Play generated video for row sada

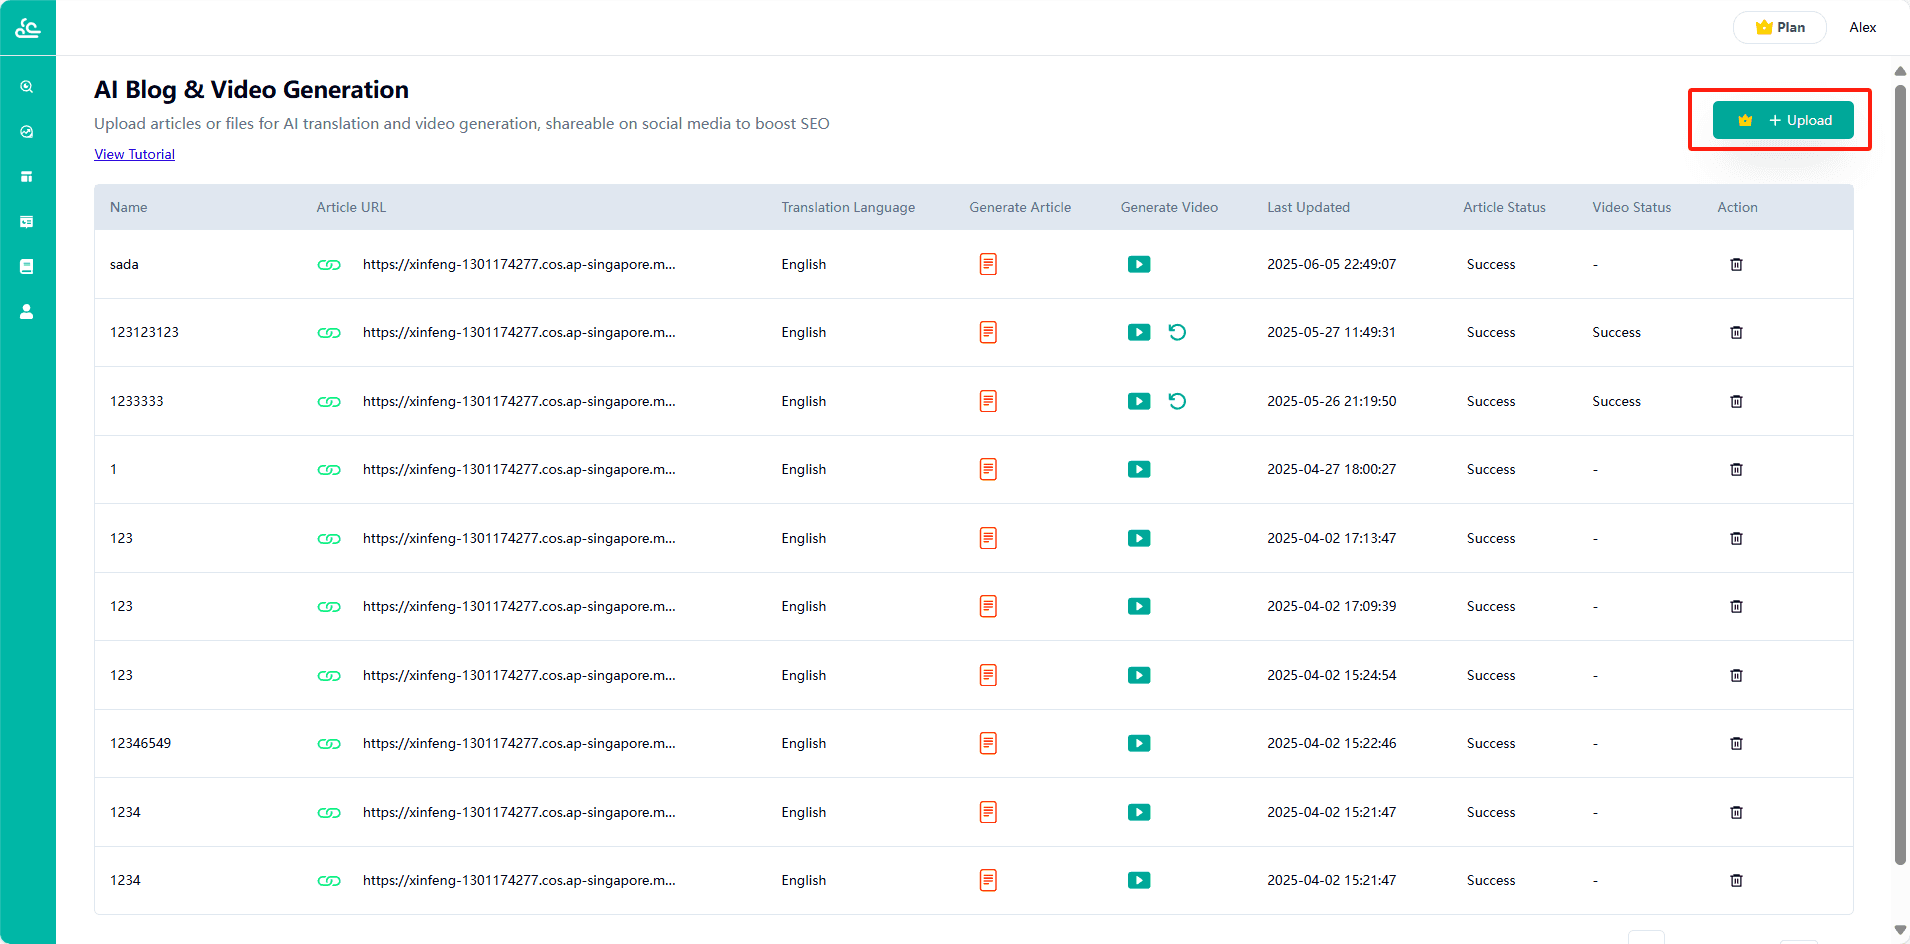pyautogui.click(x=1139, y=264)
